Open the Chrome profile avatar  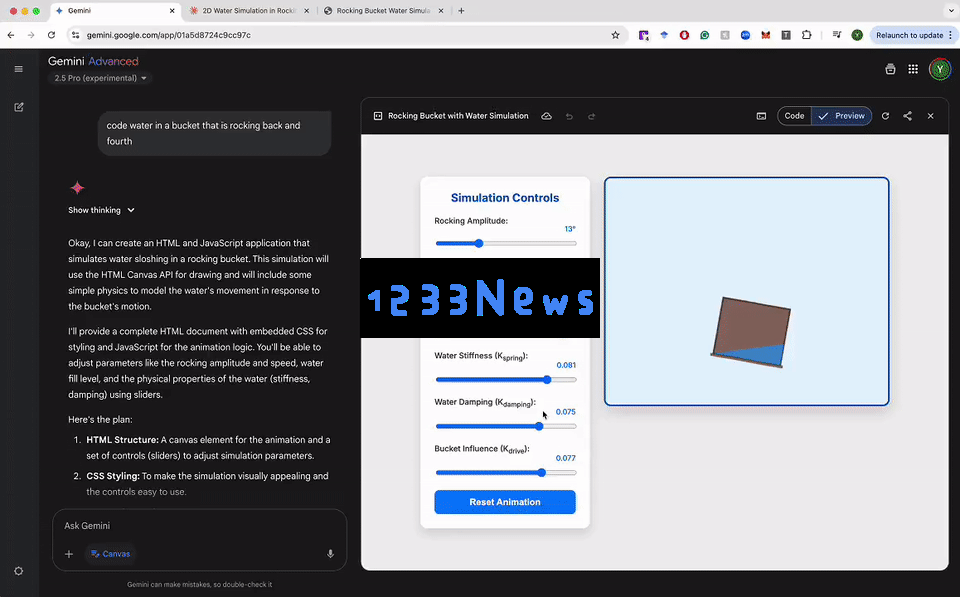click(x=857, y=35)
